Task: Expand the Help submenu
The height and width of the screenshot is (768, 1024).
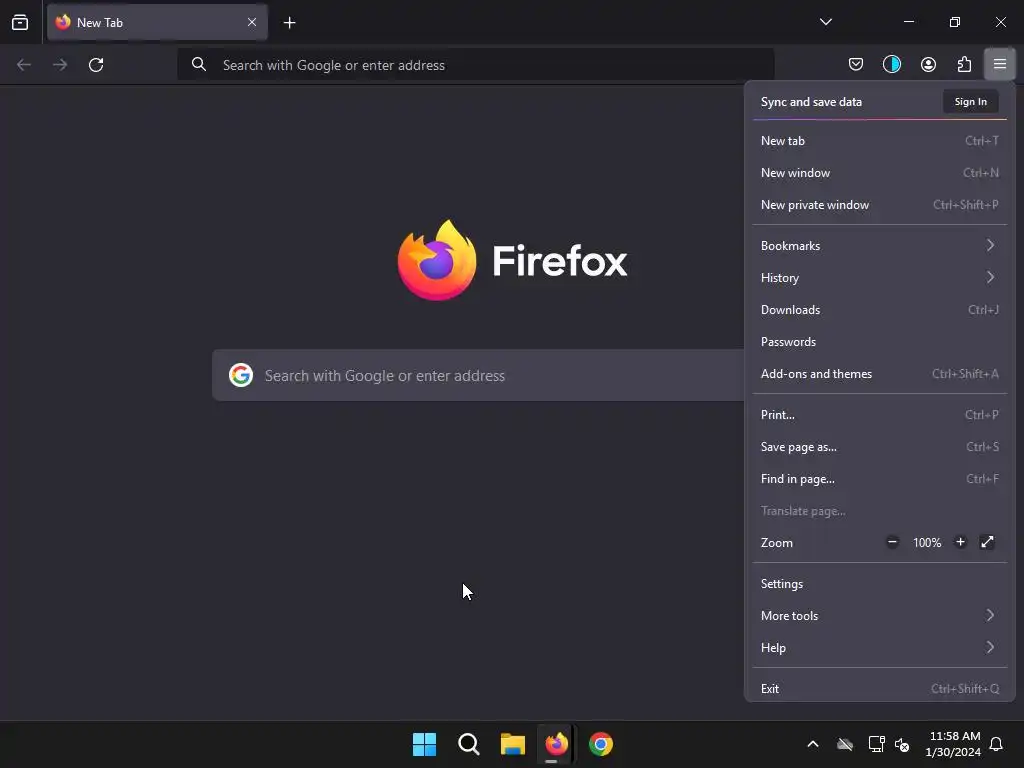Action: tap(880, 648)
